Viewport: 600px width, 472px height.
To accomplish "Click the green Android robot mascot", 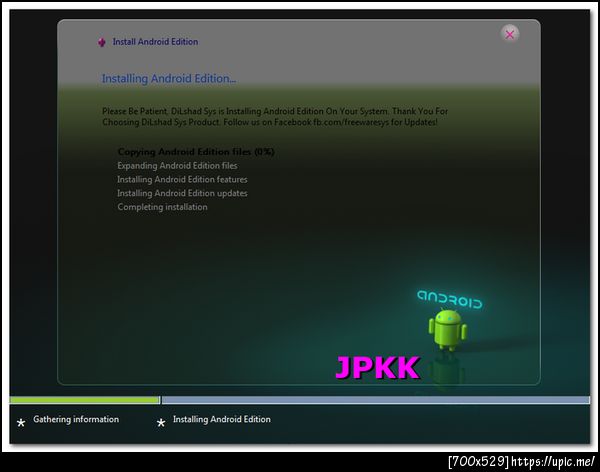I will pyautogui.click(x=447, y=330).
